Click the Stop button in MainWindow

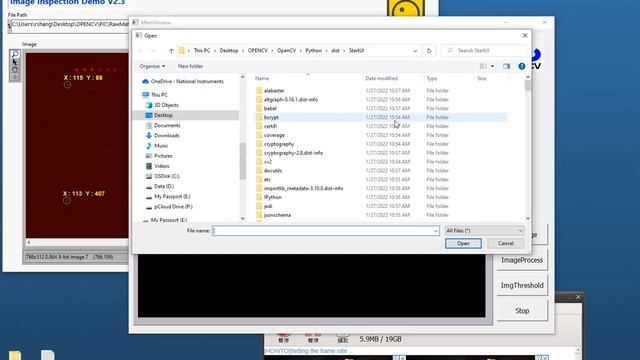(x=522, y=311)
